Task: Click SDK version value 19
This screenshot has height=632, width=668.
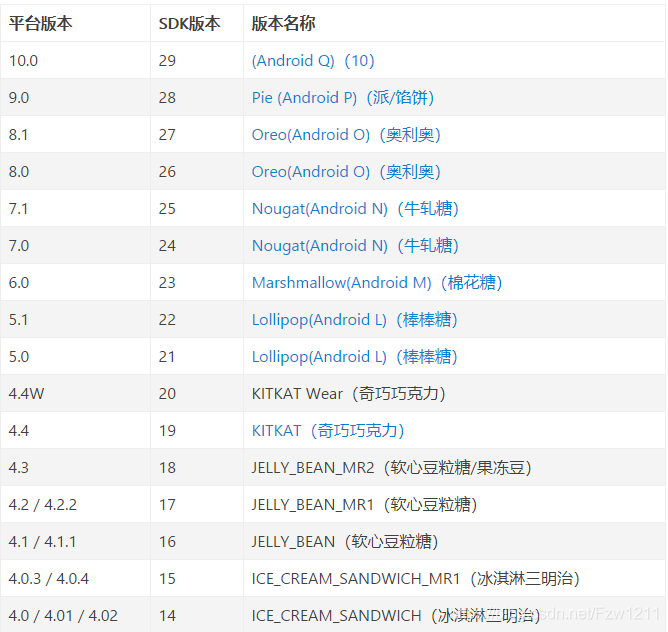Action: (167, 431)
